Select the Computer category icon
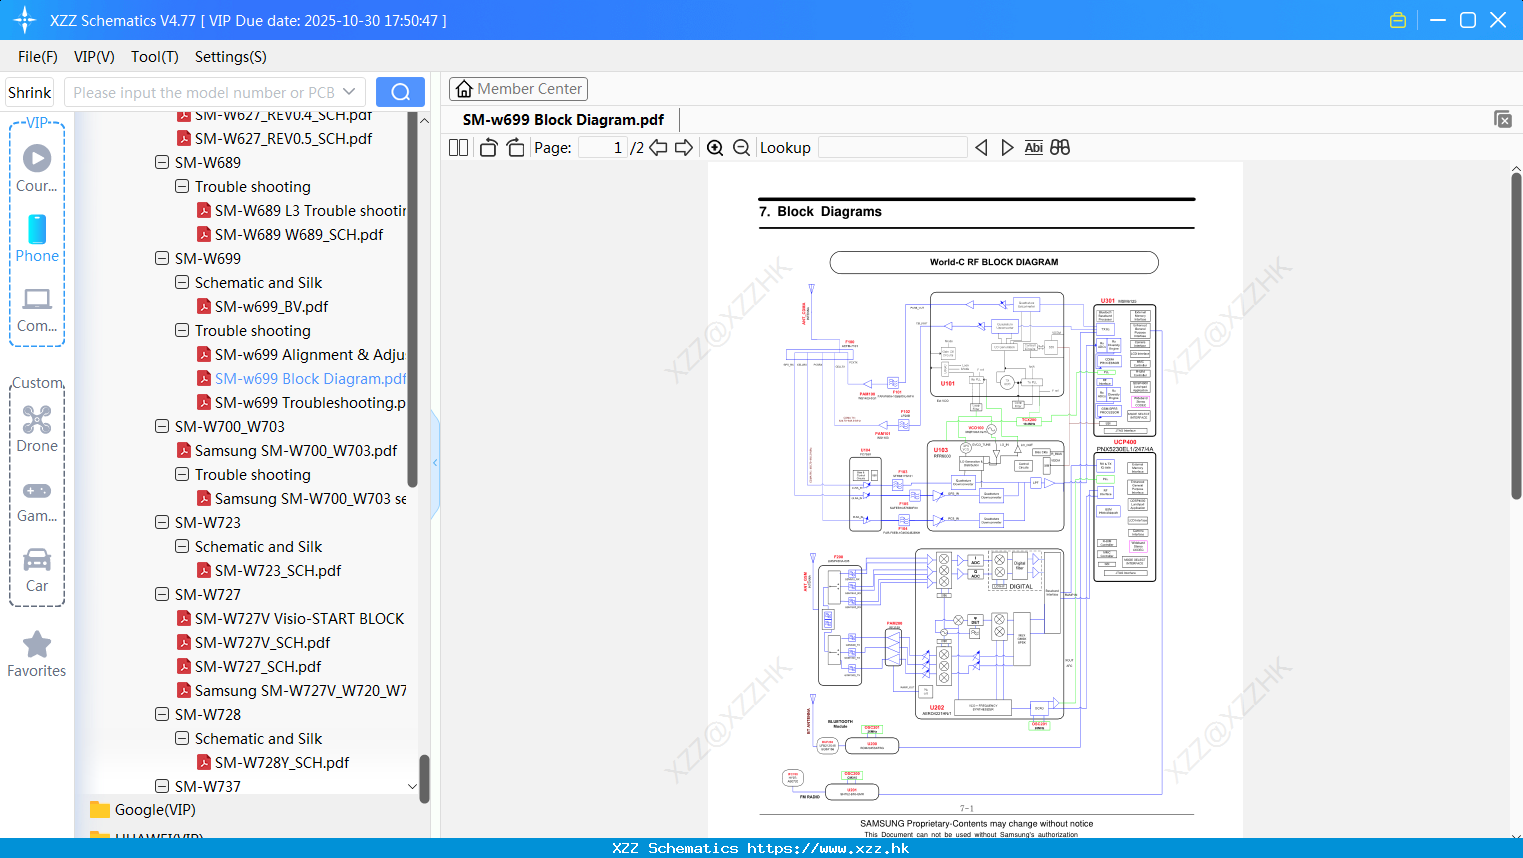1523x858 pixels. (37, 309)
